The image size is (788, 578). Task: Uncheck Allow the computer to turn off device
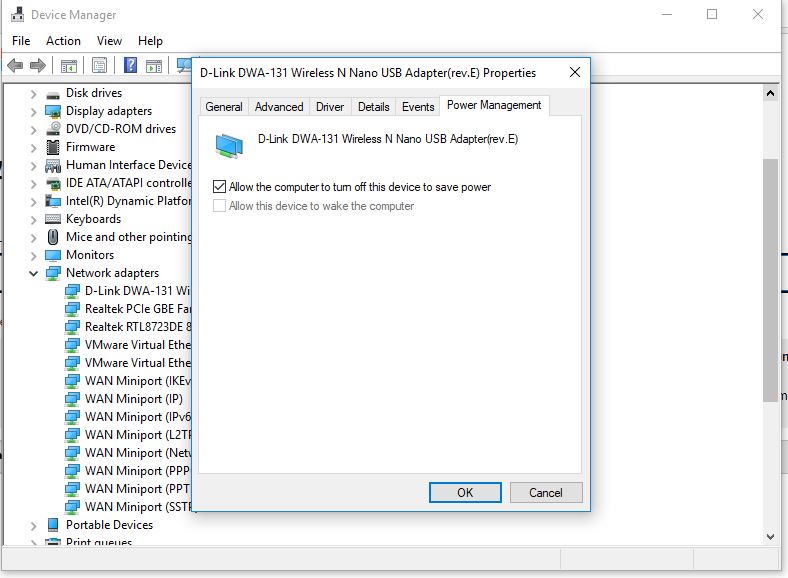coord(219,187)
